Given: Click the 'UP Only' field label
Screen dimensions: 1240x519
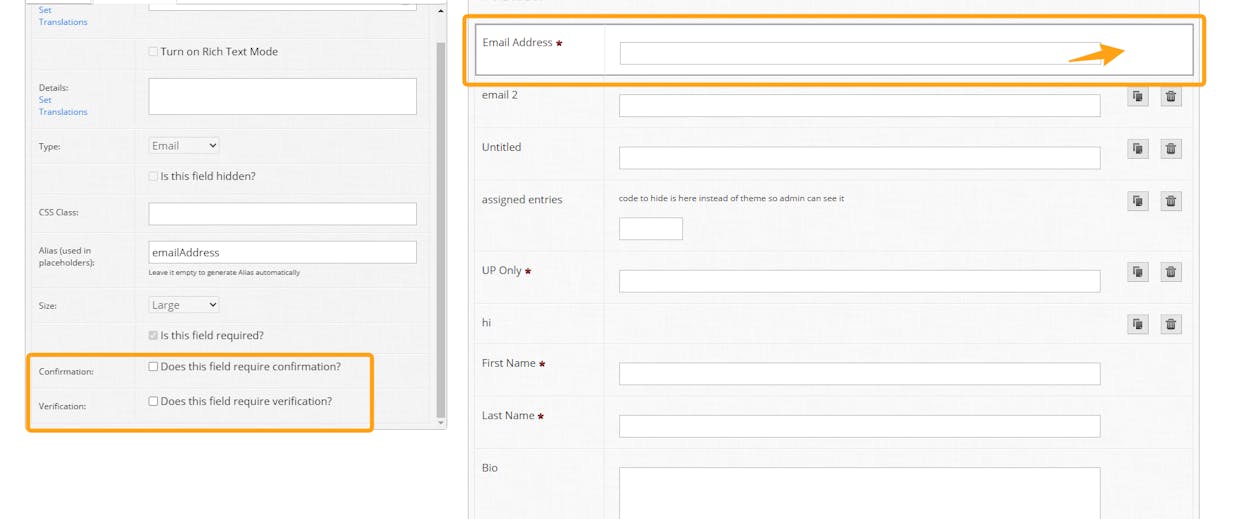Looking at the screenshot, I should 502,271.
